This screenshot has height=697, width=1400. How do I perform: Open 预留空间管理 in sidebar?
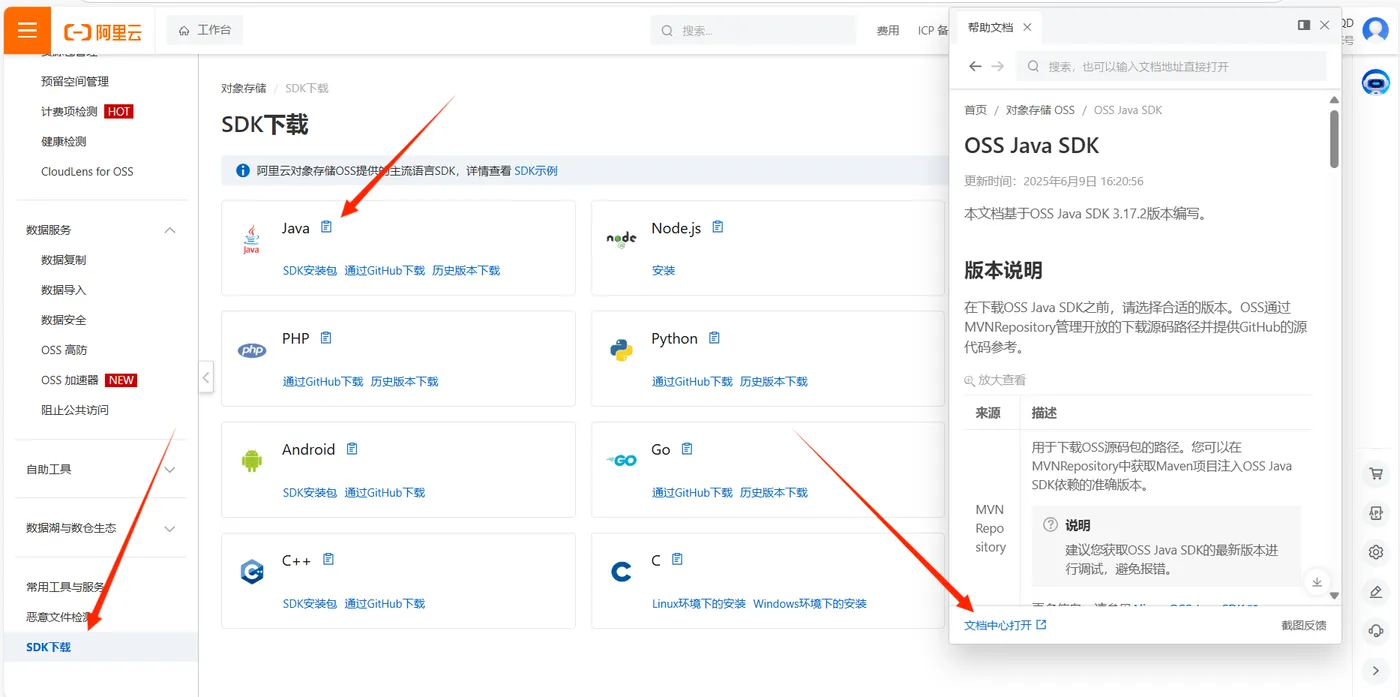point(75,81)
